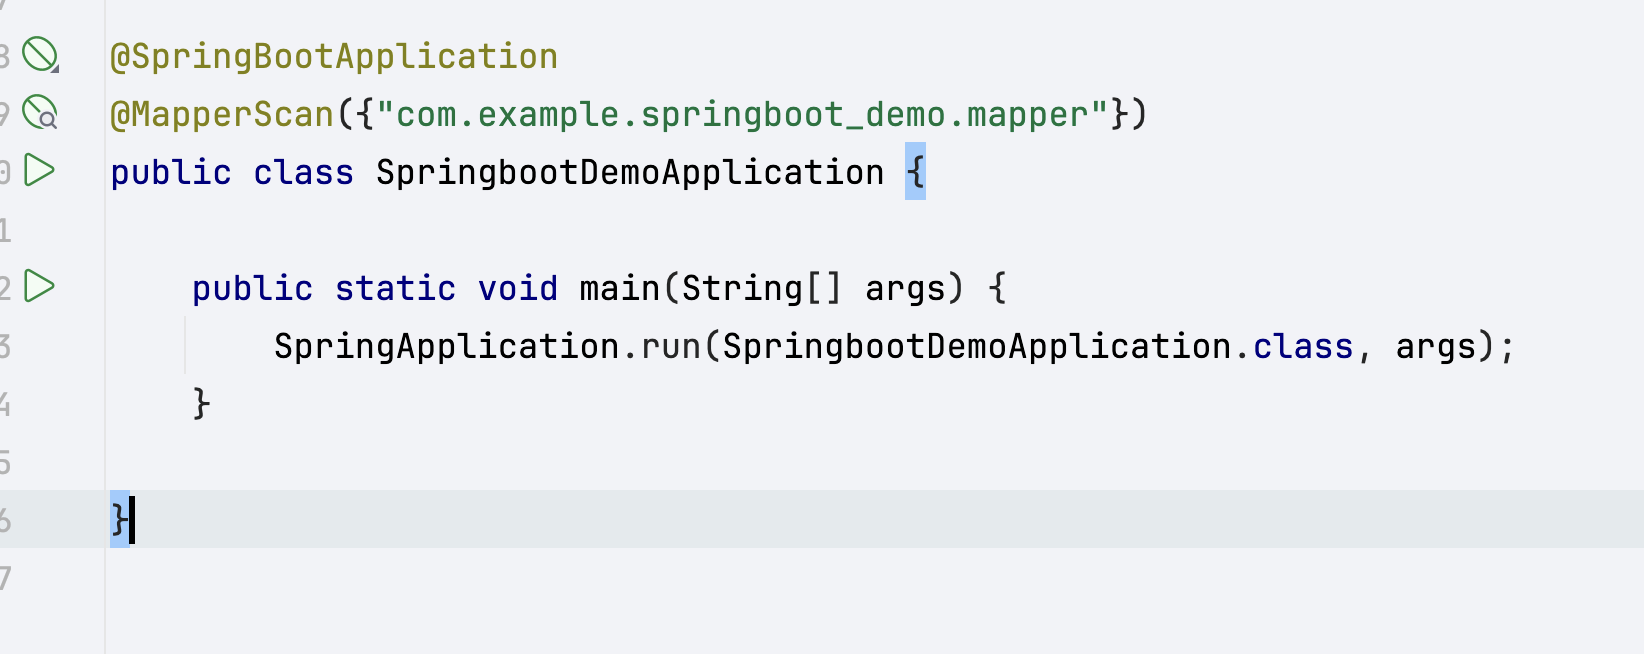Click the 'static' keyword in main
The image size is (1644, 654).
coord(395,289)
